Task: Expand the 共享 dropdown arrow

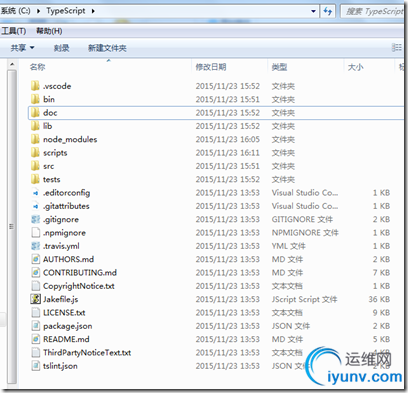Action: coord(32,48)
